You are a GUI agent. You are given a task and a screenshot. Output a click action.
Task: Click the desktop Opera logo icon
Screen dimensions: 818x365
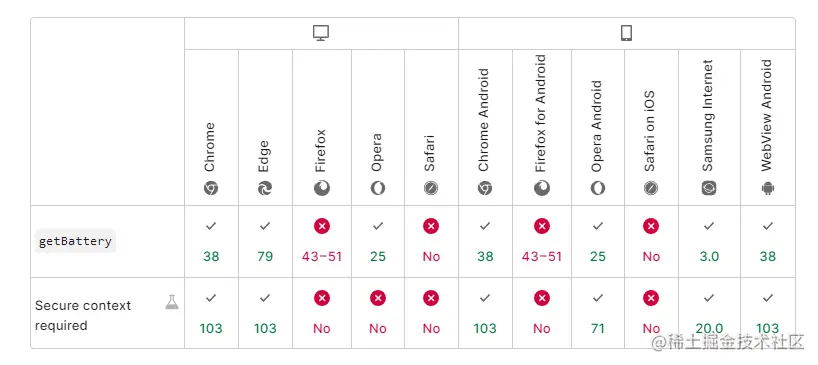[378, 188]
